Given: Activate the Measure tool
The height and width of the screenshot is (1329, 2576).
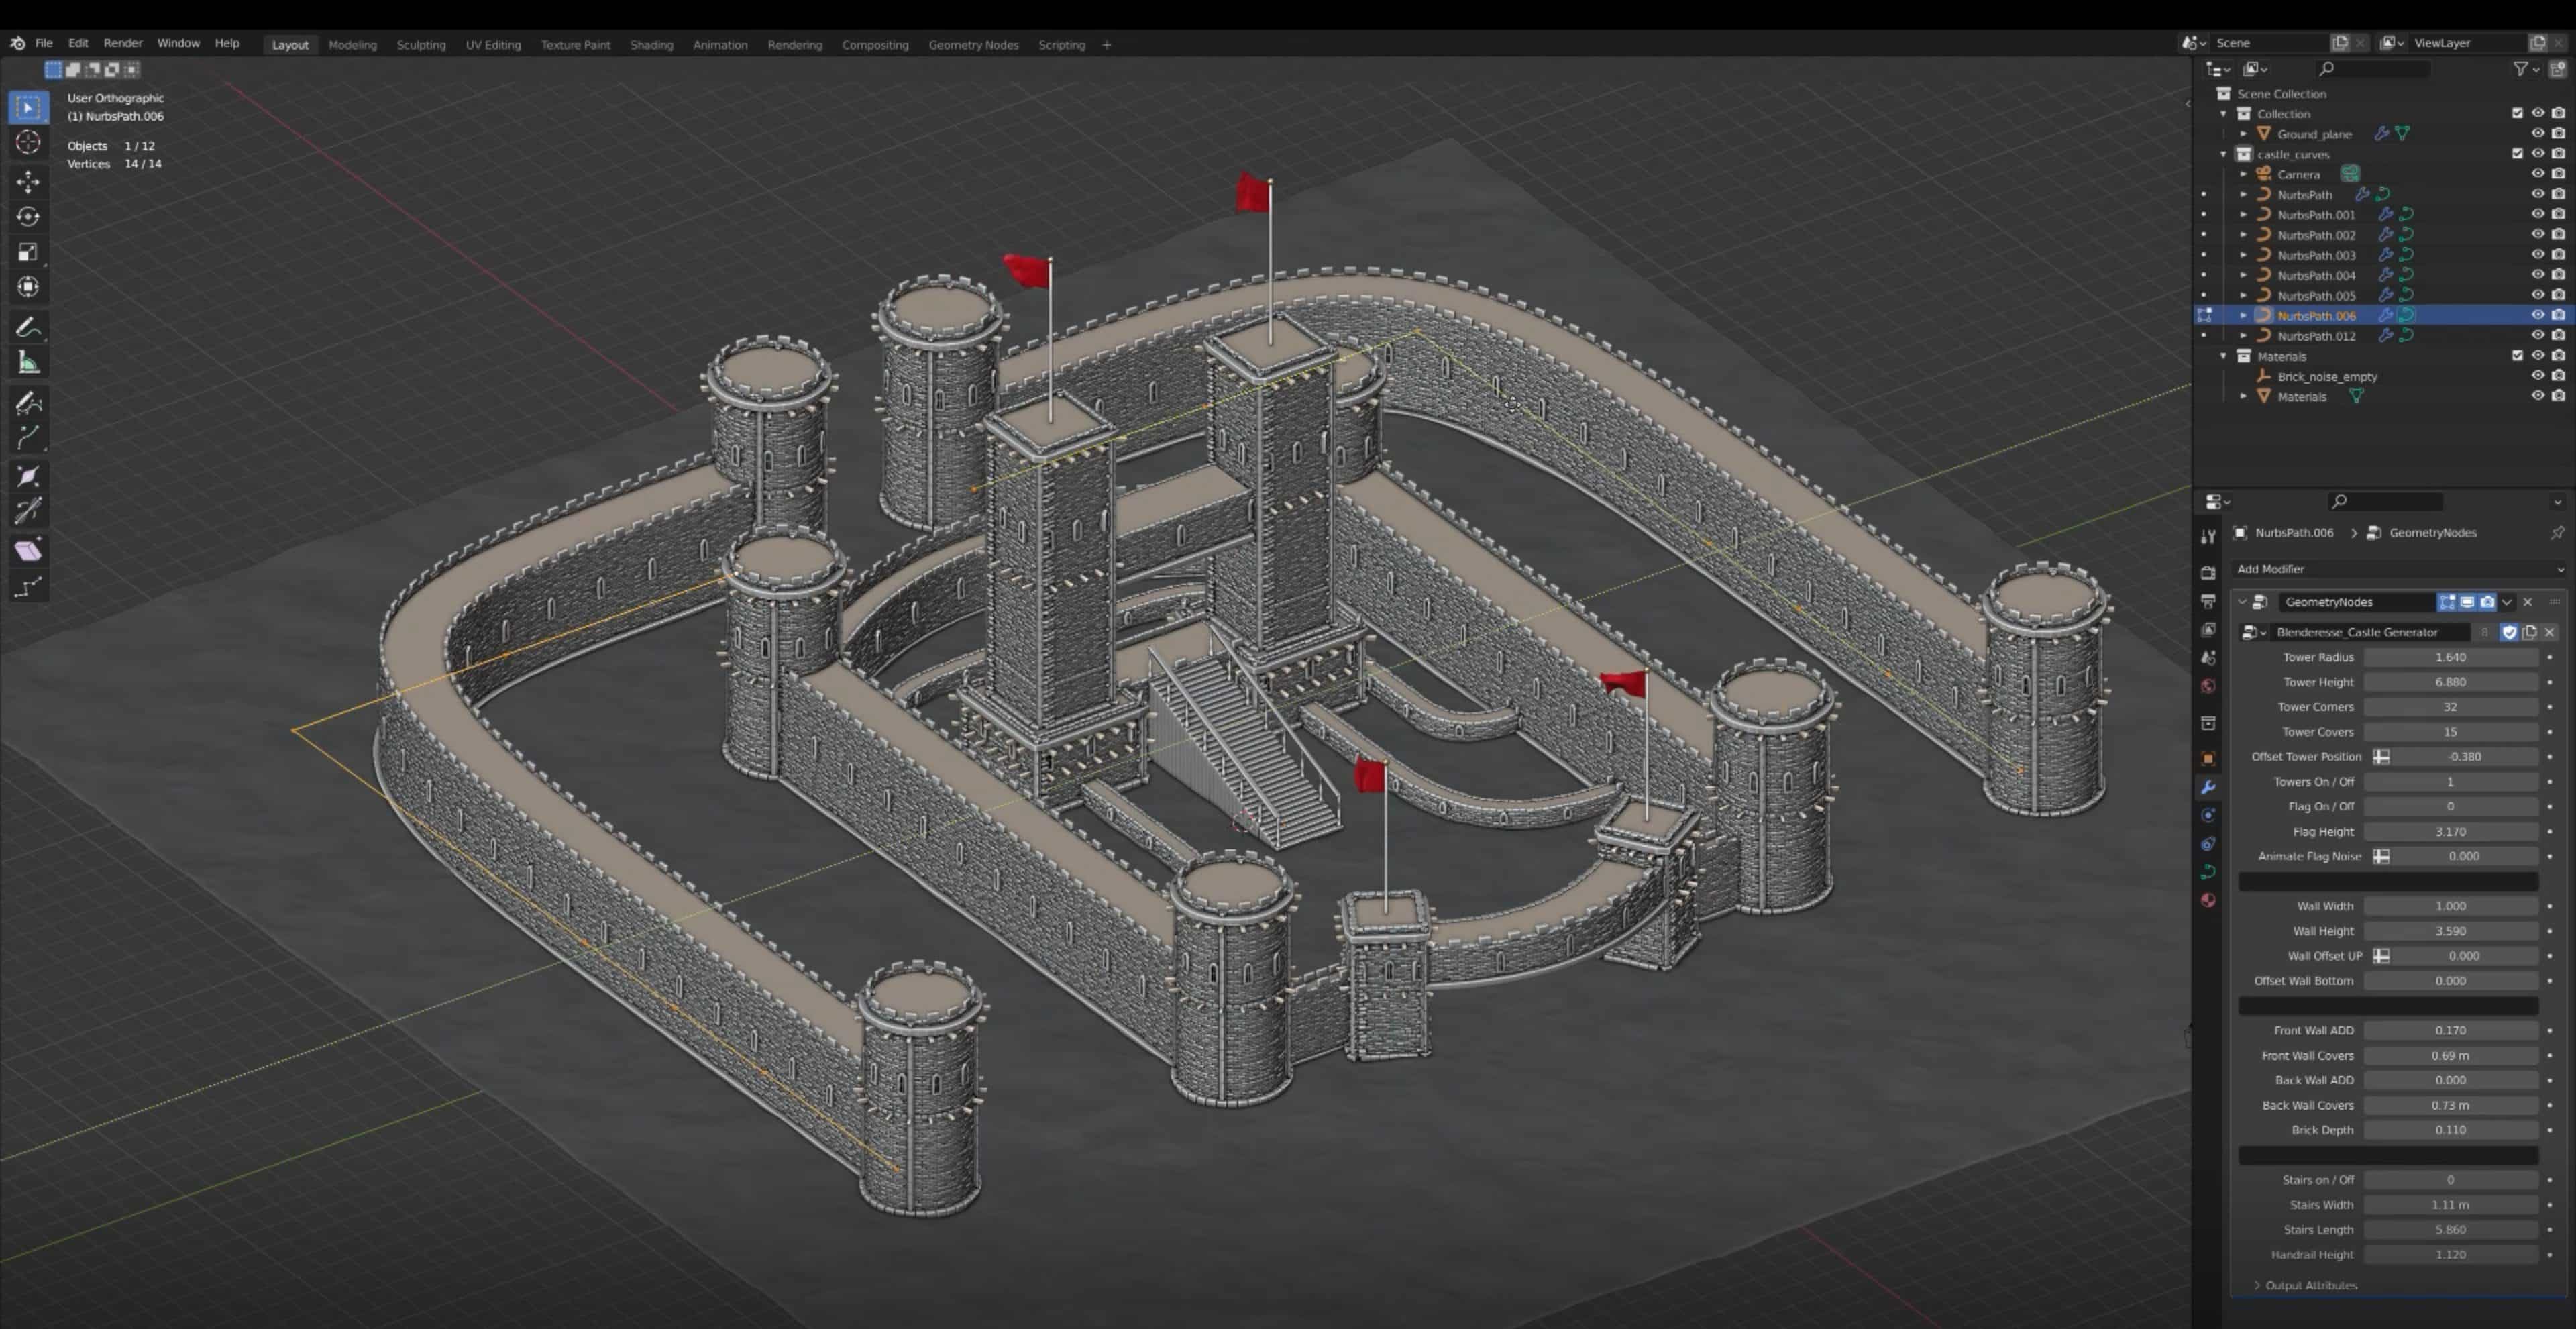Looking at the screenshot, I should pyautogui.click(x=28, y=362).
